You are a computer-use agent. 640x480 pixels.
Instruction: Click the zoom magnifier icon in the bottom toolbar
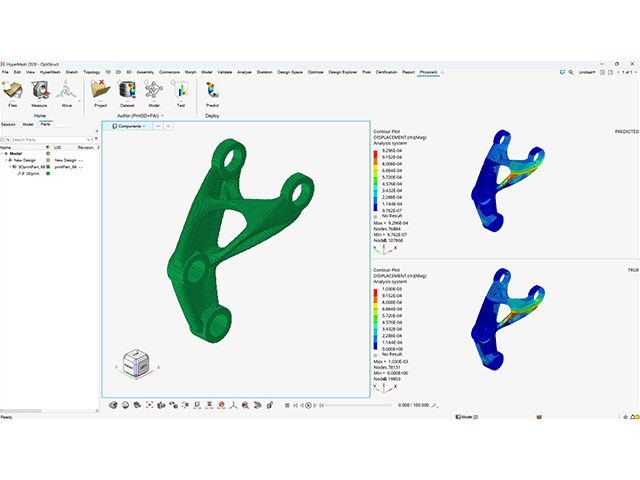pyautogui.click(x=245, y=405)
